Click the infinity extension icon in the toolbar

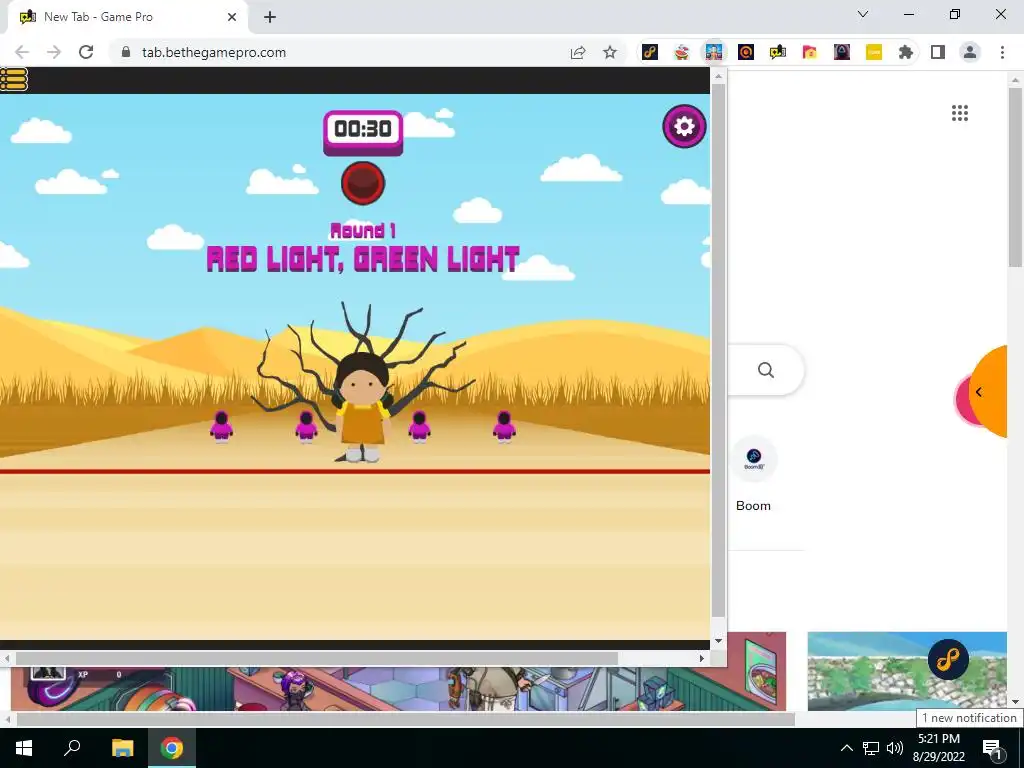click(x=650, y=52)
